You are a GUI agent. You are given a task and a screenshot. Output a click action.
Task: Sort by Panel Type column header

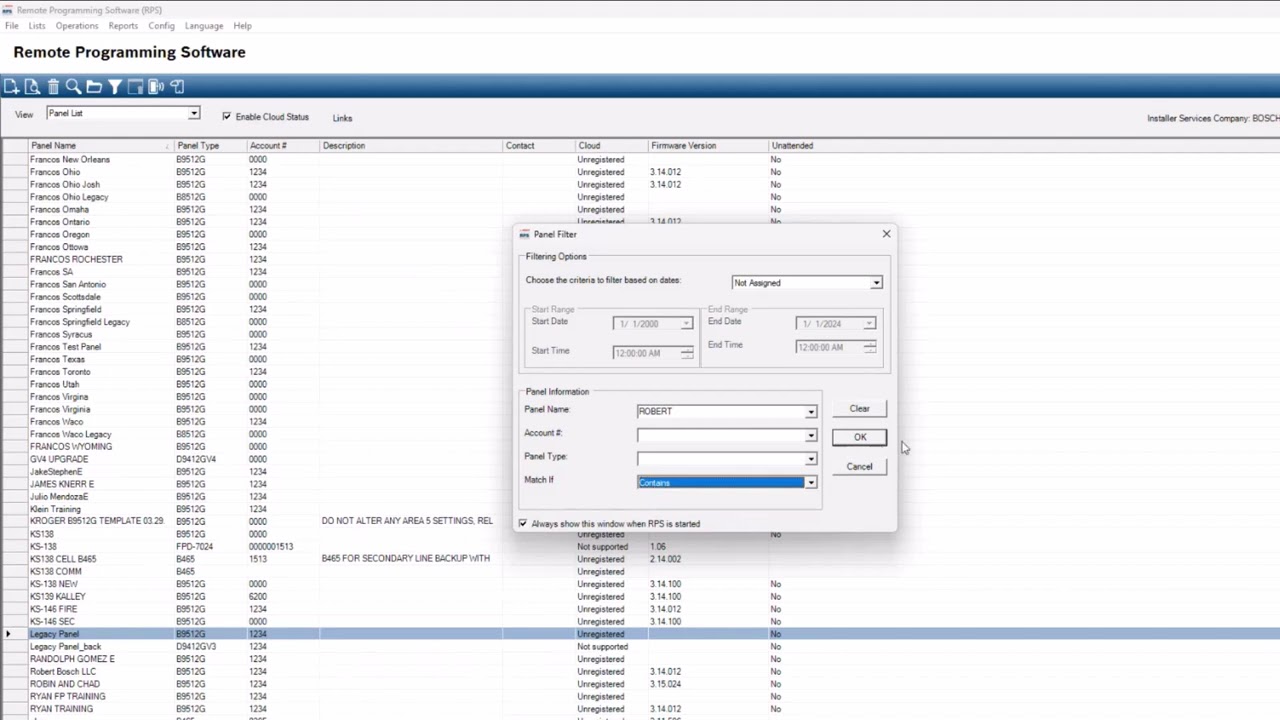pyautogui.click(x=210, y=146)
